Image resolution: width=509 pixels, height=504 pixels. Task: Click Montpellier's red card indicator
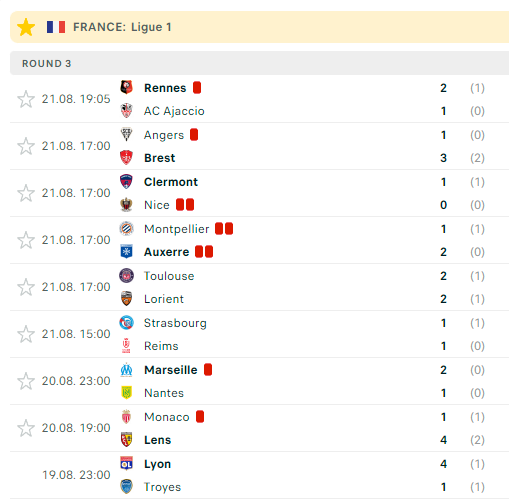(224, 229)
